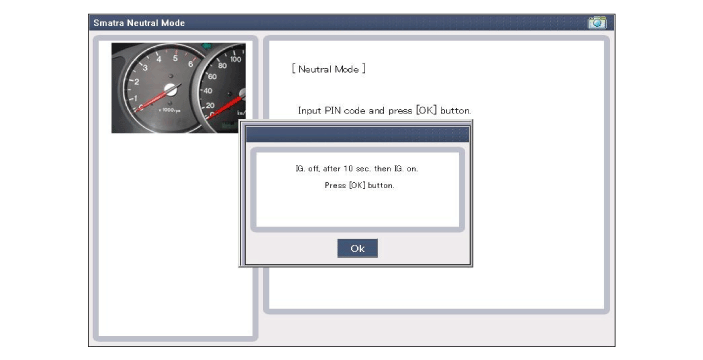Click the popup dialog's blank title bar
This screenshot has height=360, width=703.
coord(357,134)
